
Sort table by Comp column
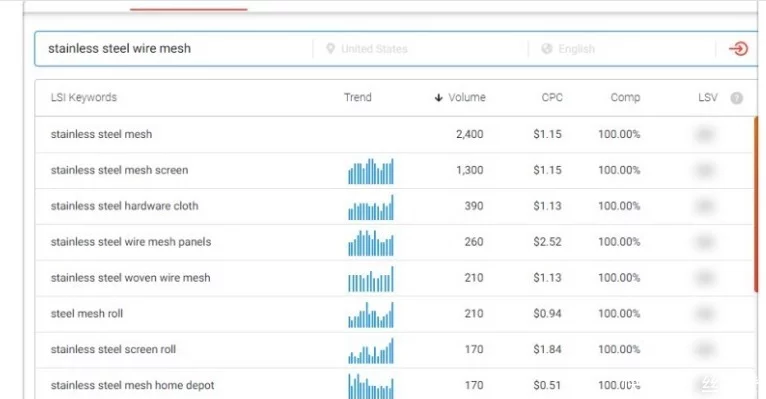click(x=625, y=97)
